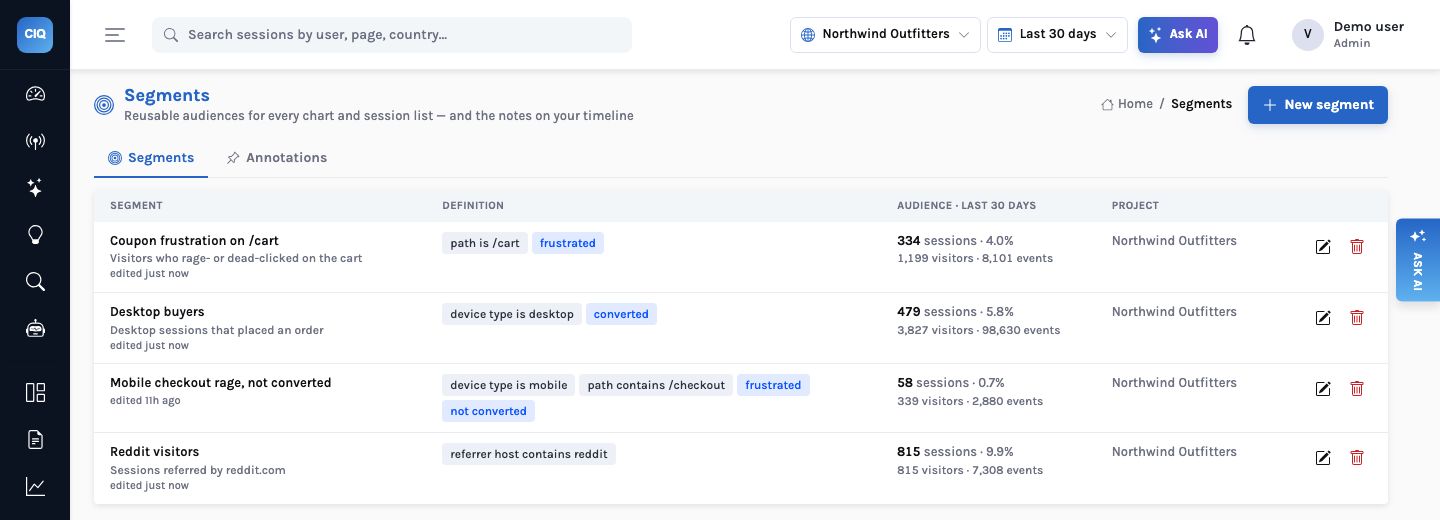Click the 'path contains /checkout' chip

coord(656,385)
